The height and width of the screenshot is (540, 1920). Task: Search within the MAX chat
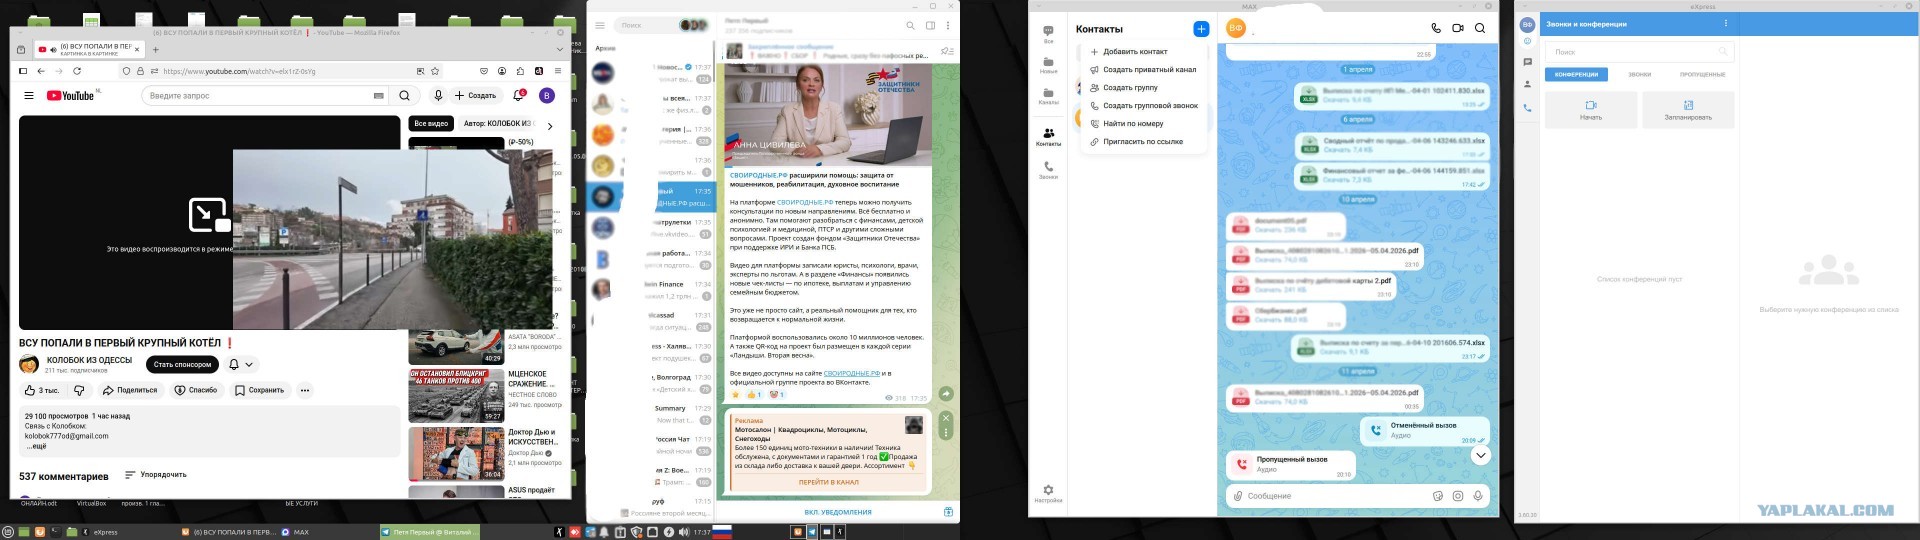[x=1480, y=28]
